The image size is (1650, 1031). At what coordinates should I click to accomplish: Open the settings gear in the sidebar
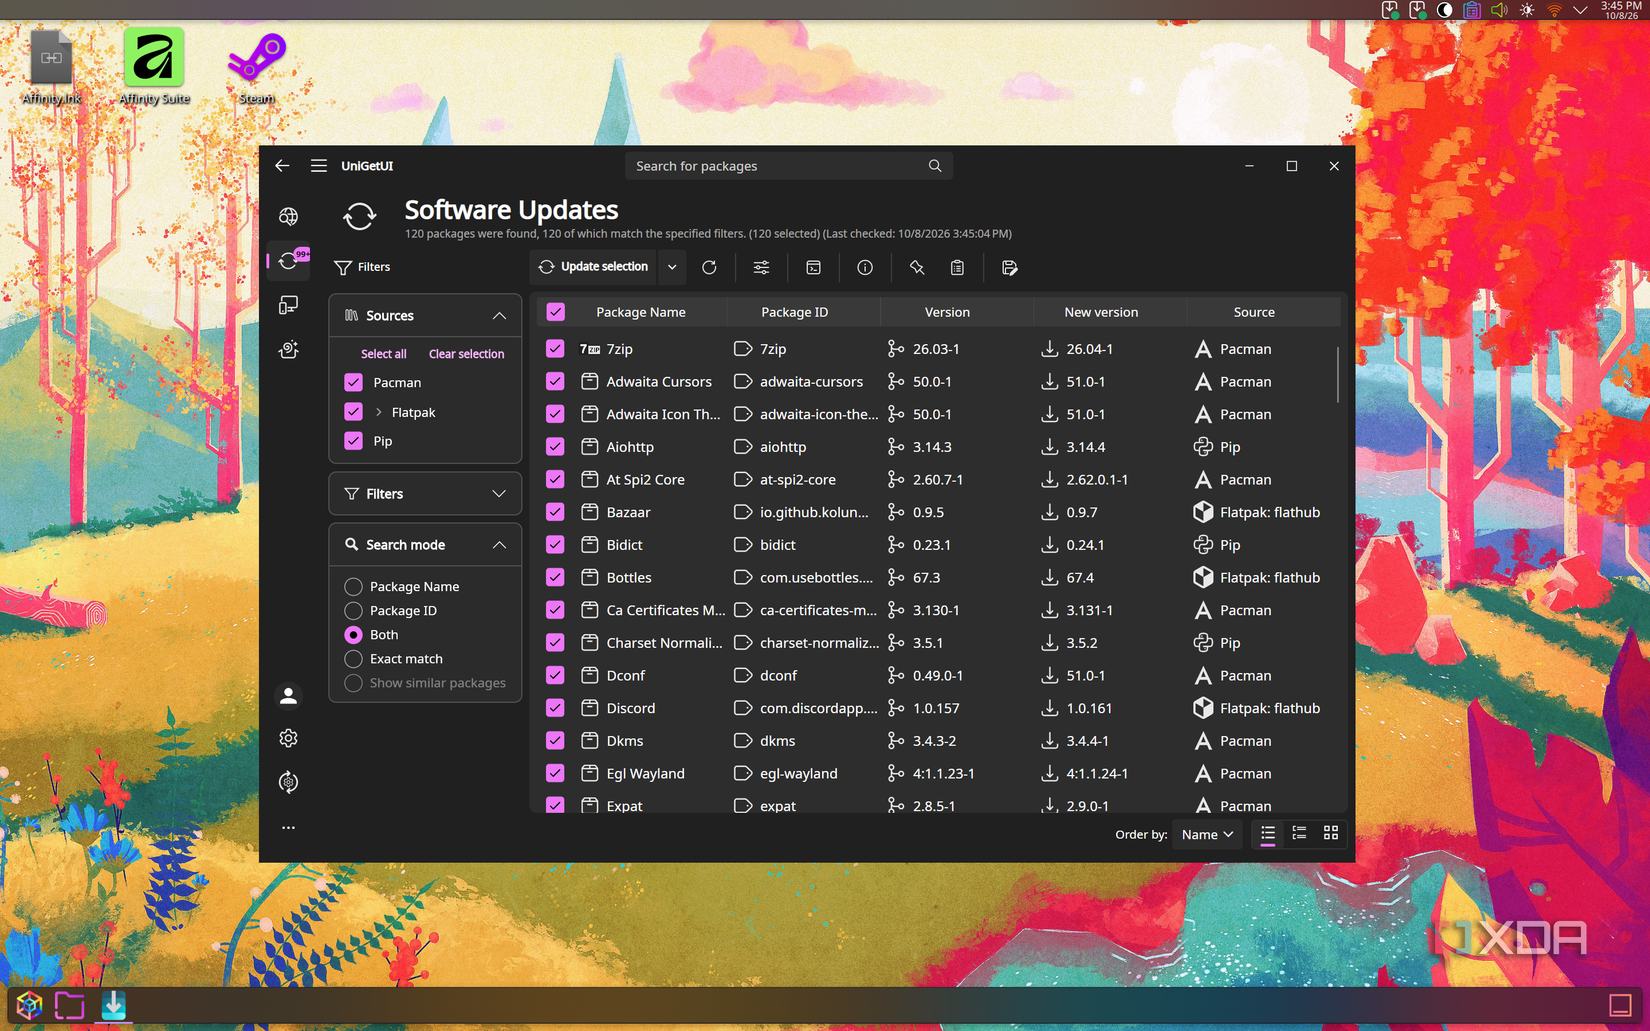(288, 738)
